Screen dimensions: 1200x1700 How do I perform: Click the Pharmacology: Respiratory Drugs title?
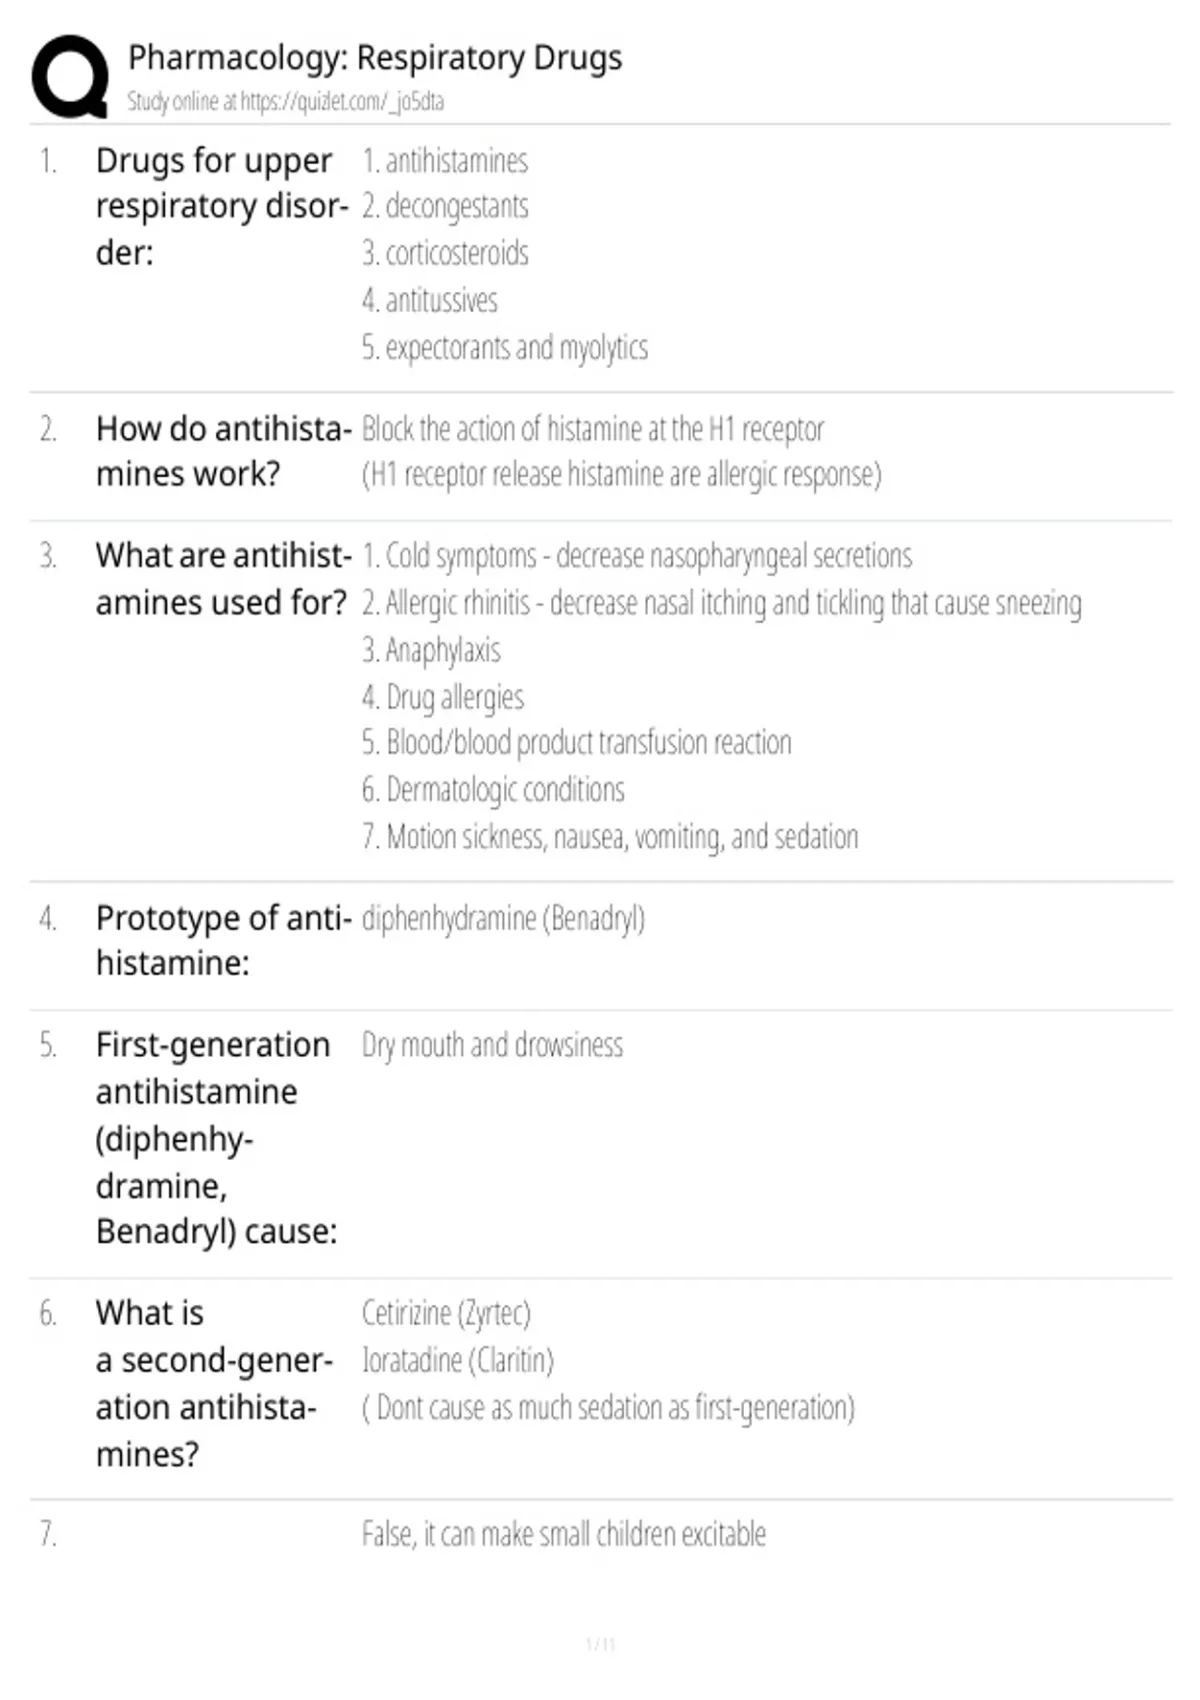coord(375,58)
